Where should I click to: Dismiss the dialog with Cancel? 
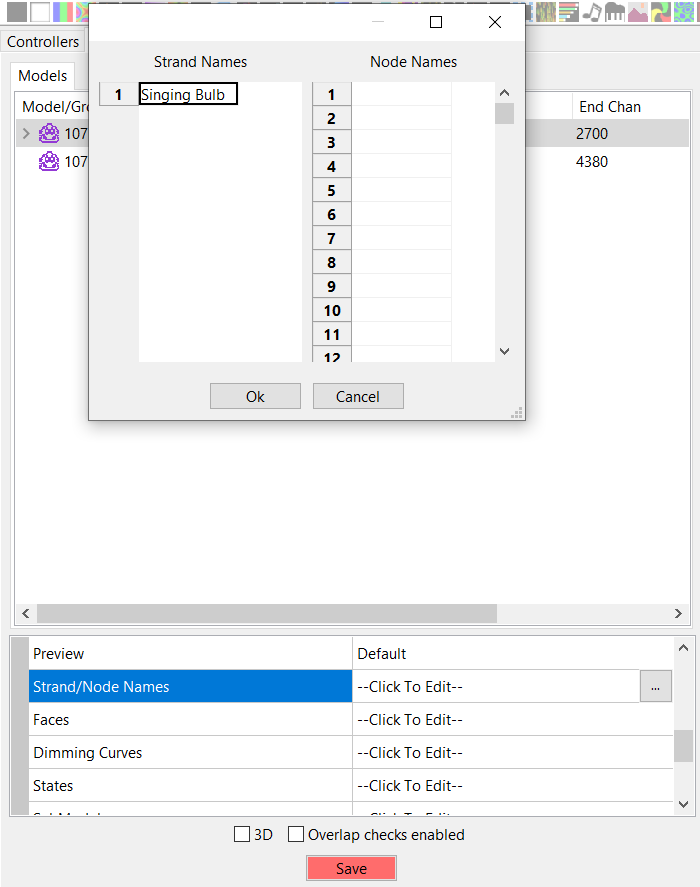click(x=358, y=396)
